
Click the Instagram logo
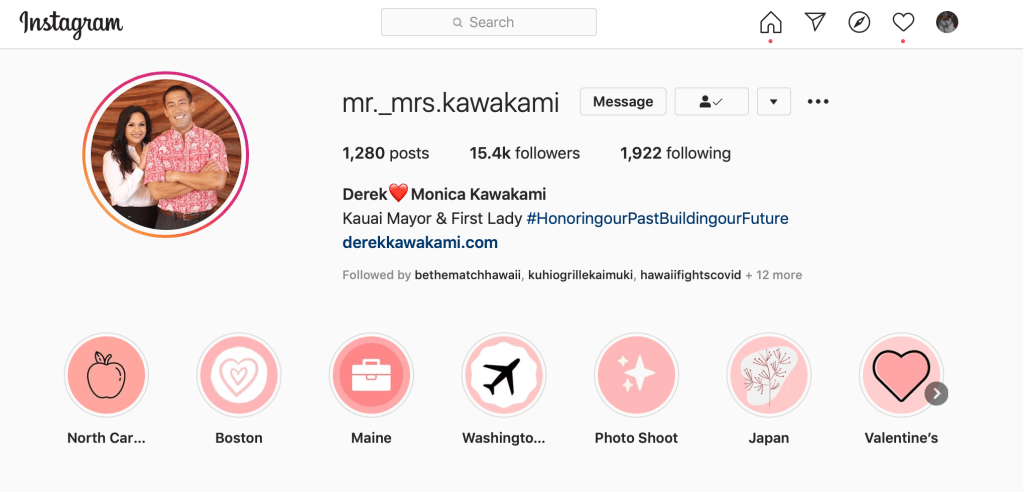71,24
